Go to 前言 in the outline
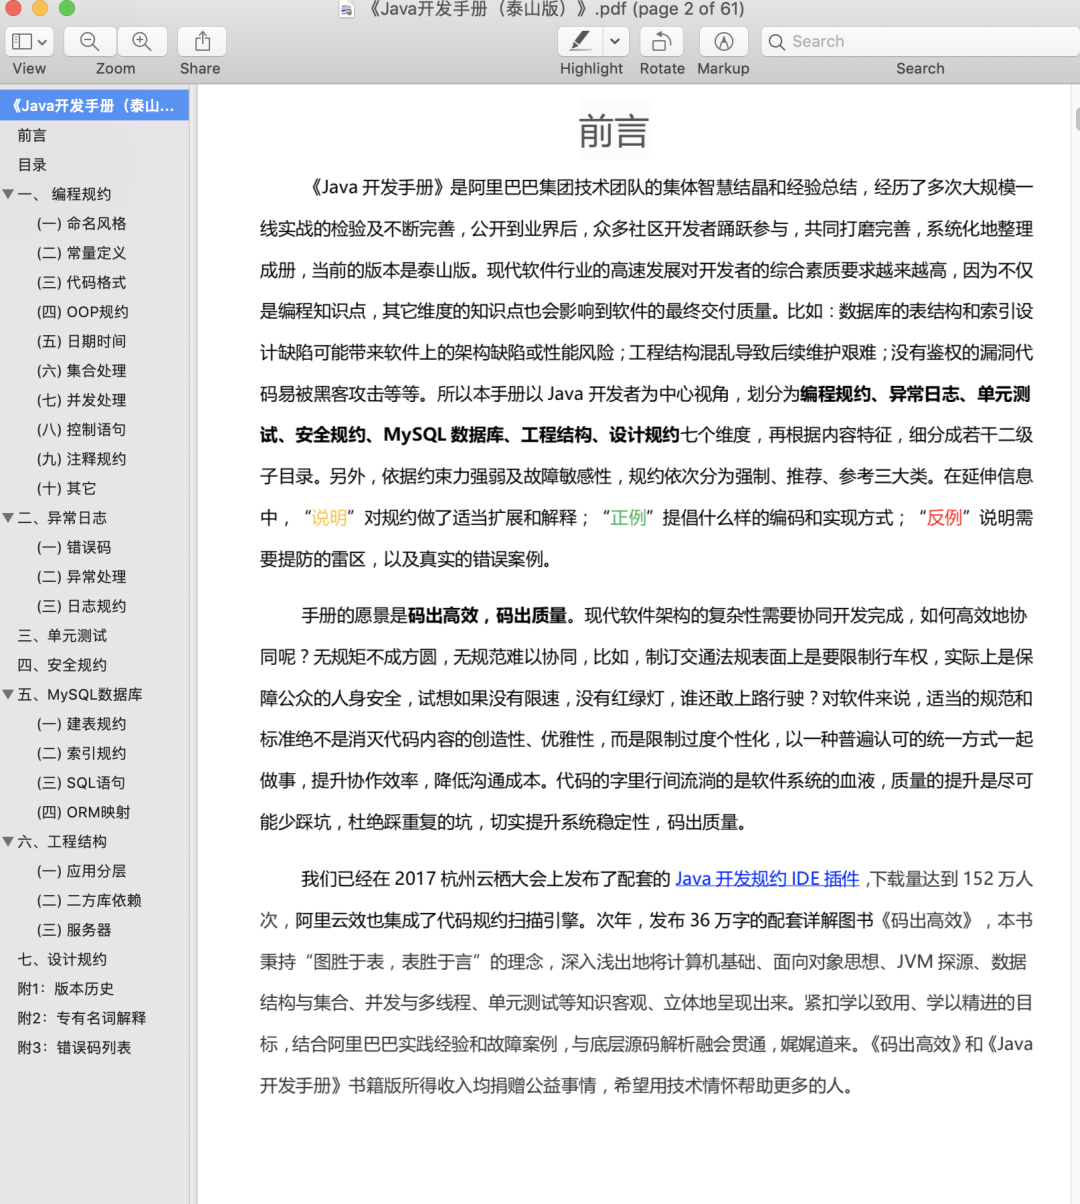Image resolution: width=1080 pixels, height=1204 pixels. click(32, 135)
